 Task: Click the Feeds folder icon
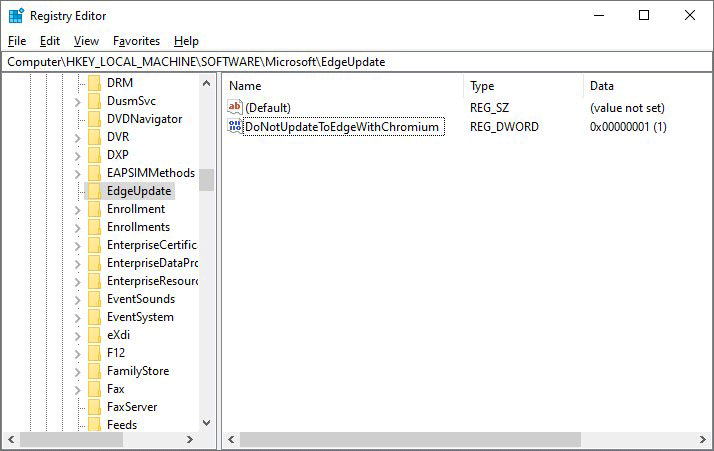pos(94,425)
